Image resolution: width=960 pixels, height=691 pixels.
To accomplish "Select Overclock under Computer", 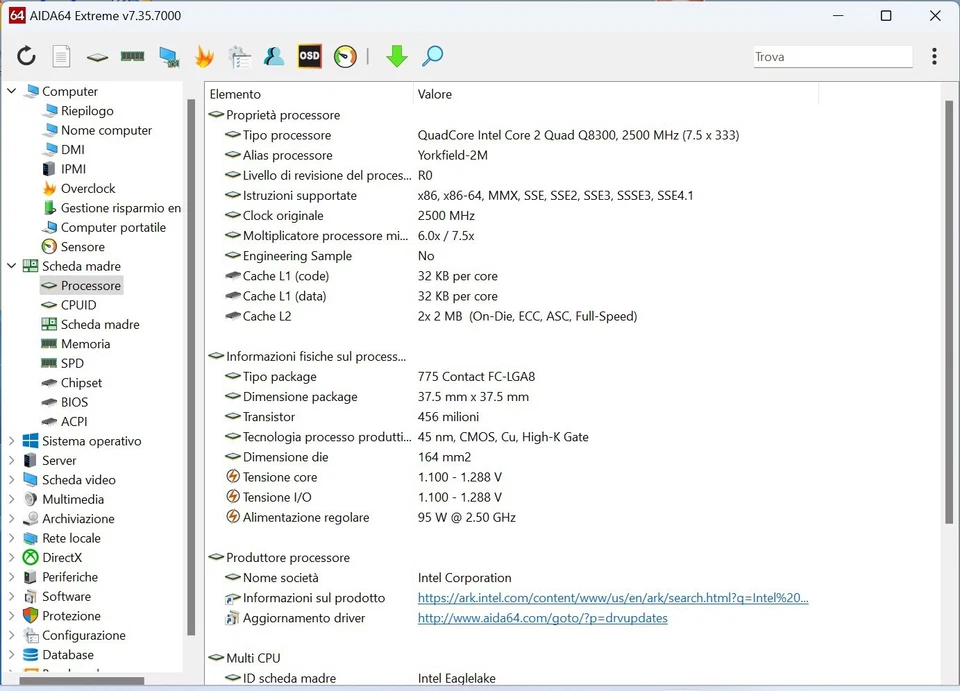I will click(88, 188).
